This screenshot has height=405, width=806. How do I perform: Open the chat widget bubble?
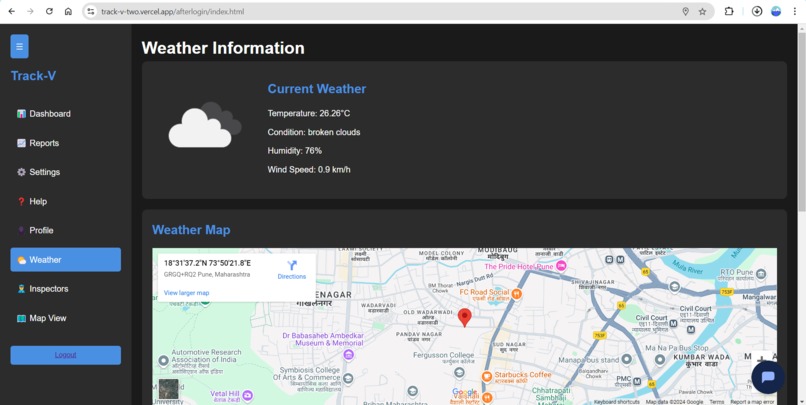[x=768, y=378]
